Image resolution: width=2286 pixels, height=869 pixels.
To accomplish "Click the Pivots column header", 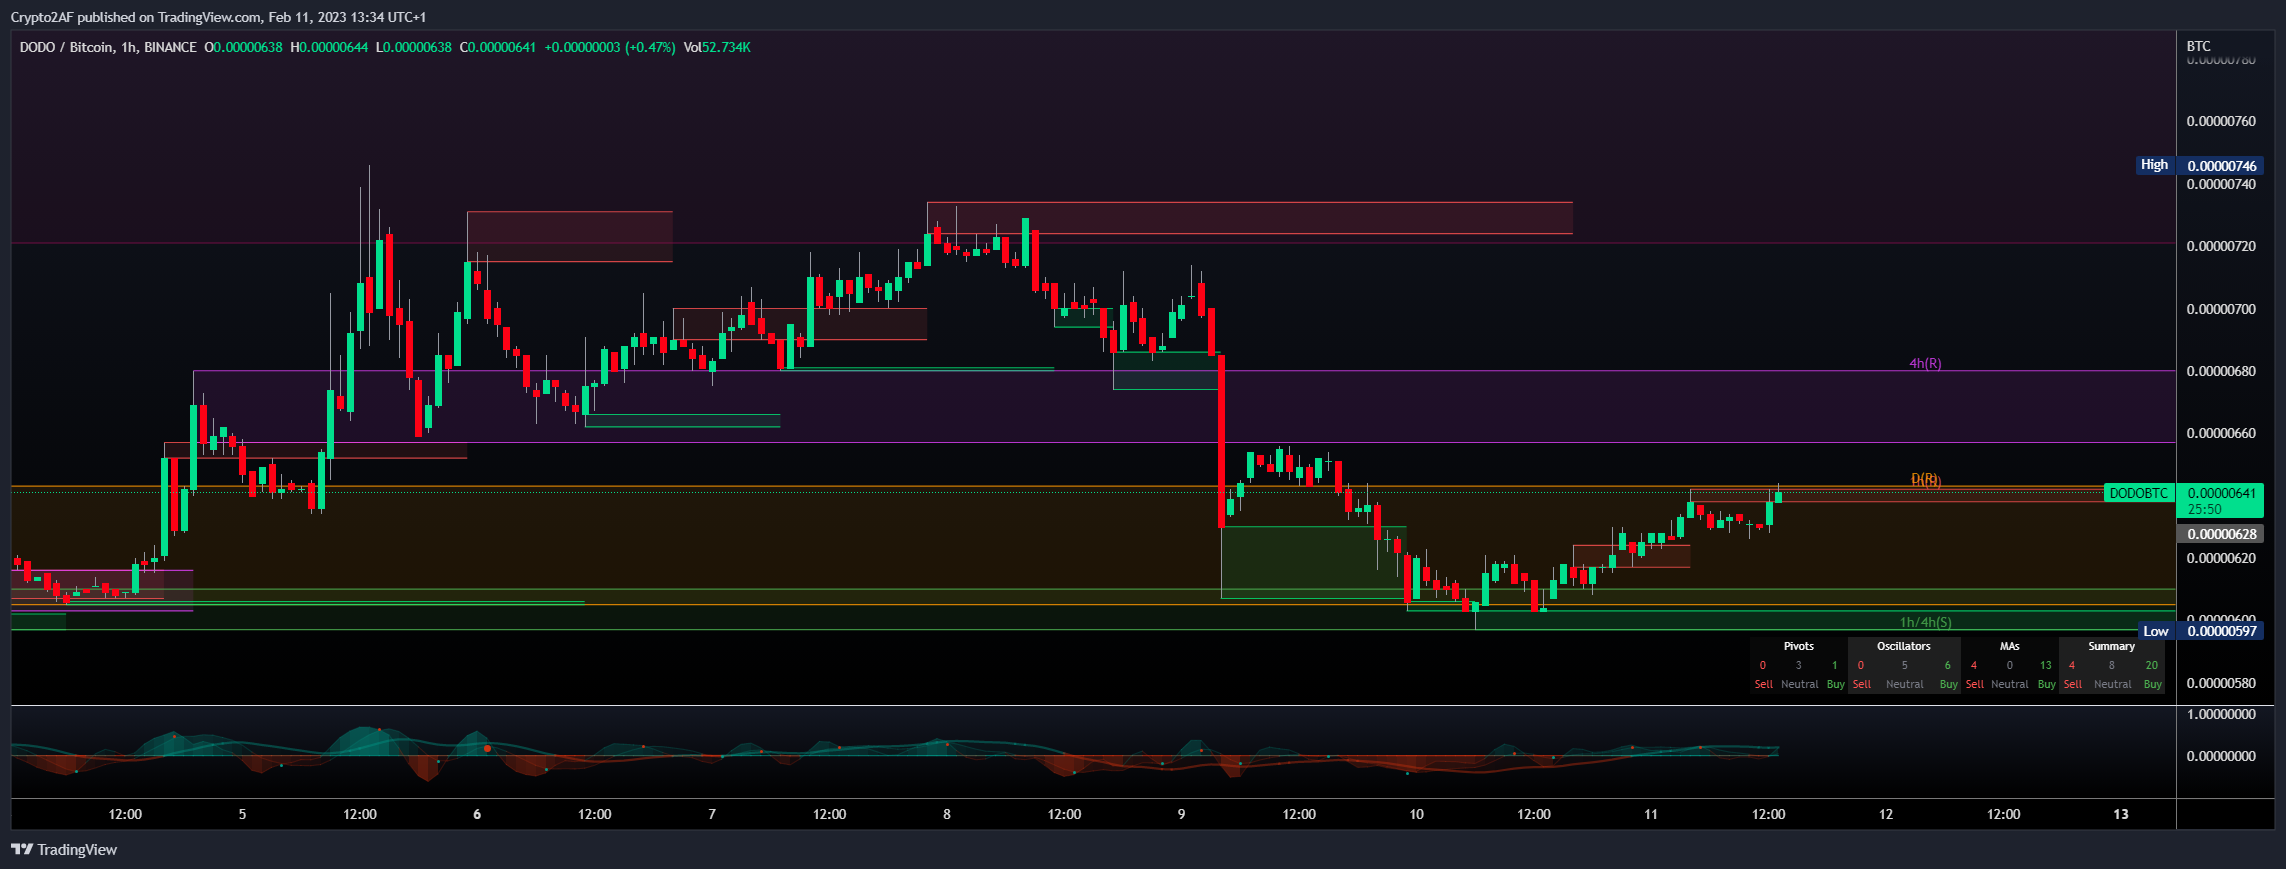I will pos(1799,646).
